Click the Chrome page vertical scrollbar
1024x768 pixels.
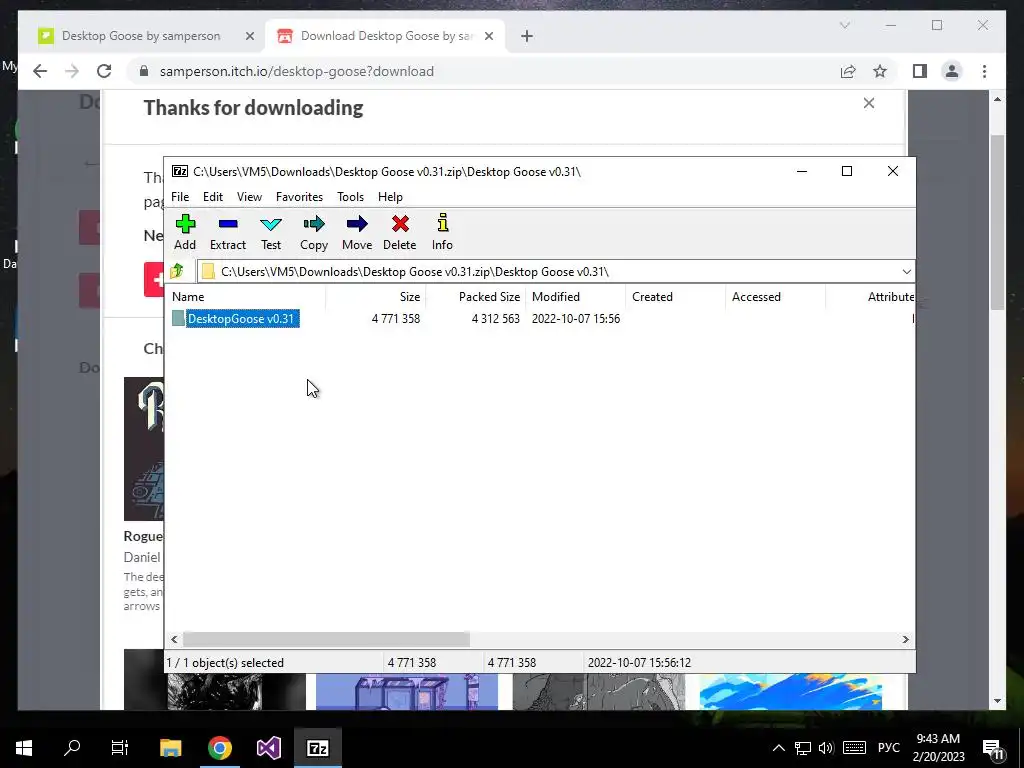[997, 222]
